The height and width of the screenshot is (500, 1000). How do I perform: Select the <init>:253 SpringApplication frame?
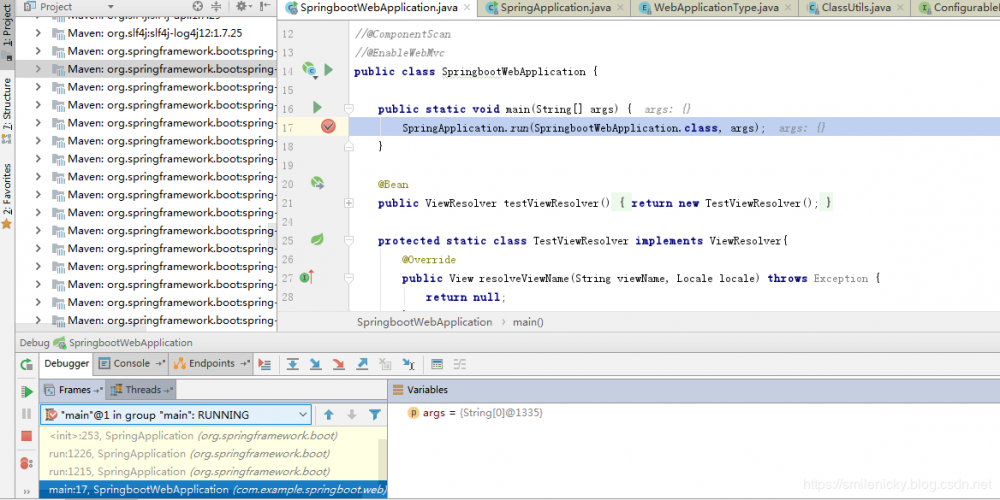click(x=209, y=436)
